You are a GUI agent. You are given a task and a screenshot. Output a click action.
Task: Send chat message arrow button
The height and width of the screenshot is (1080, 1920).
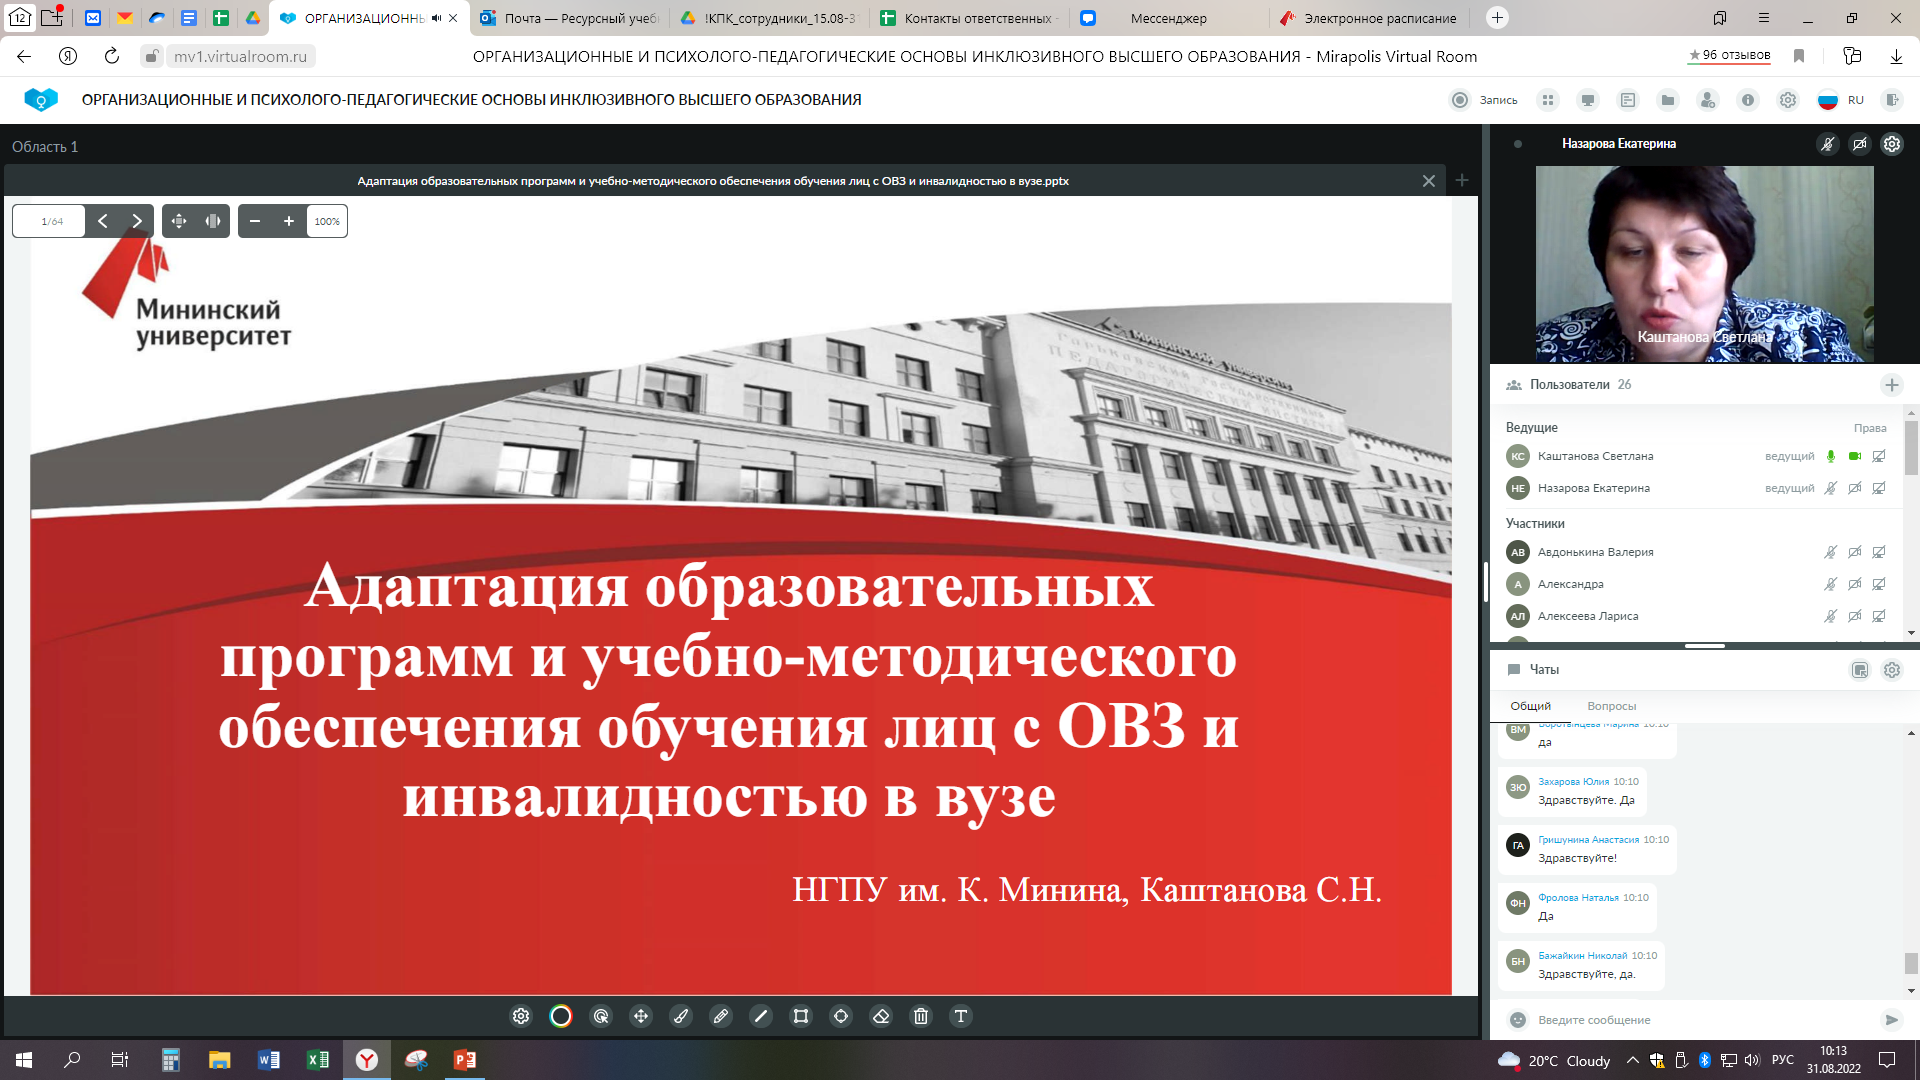tap(1891, 1020)
